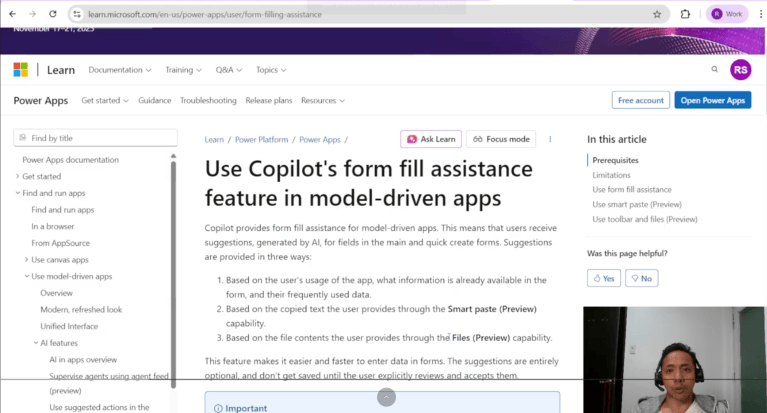Viewport: 767px width, 413px height.
Task: Reload the page with the refresh icon
Action: pos(53,14)
